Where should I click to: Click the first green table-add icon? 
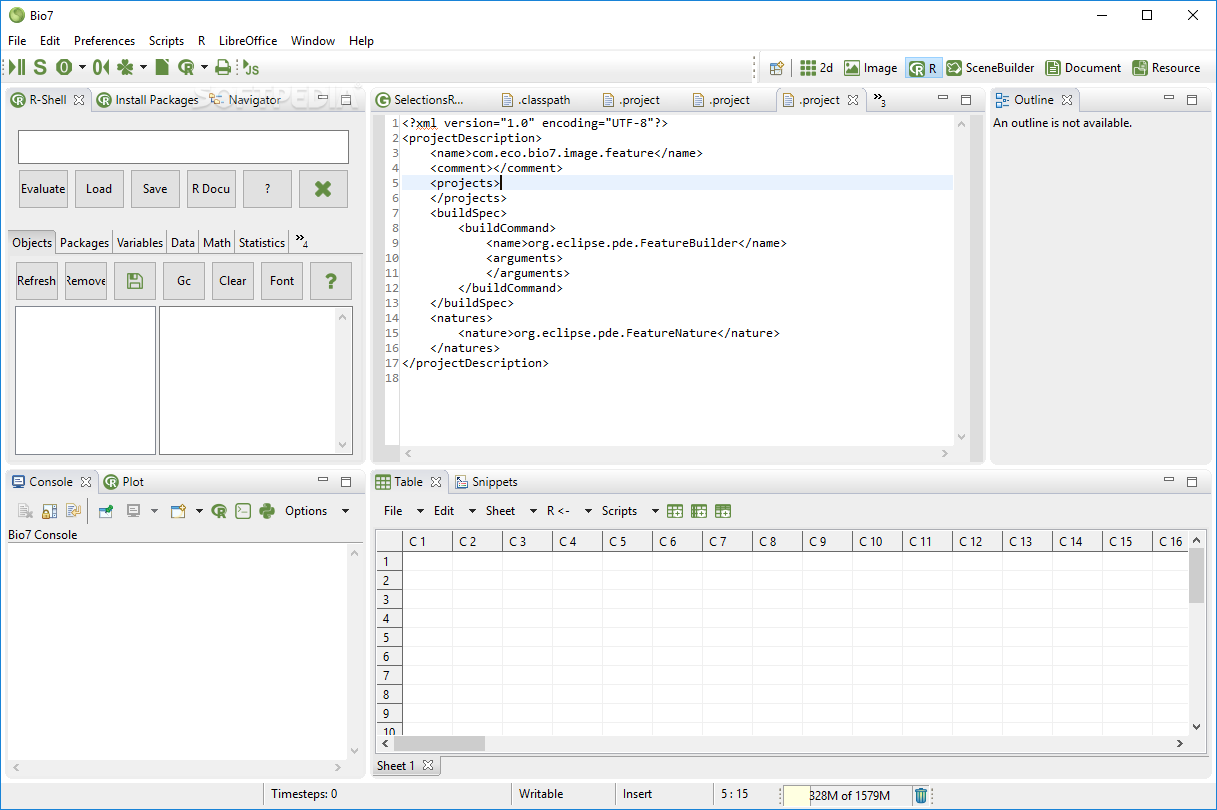675,511
